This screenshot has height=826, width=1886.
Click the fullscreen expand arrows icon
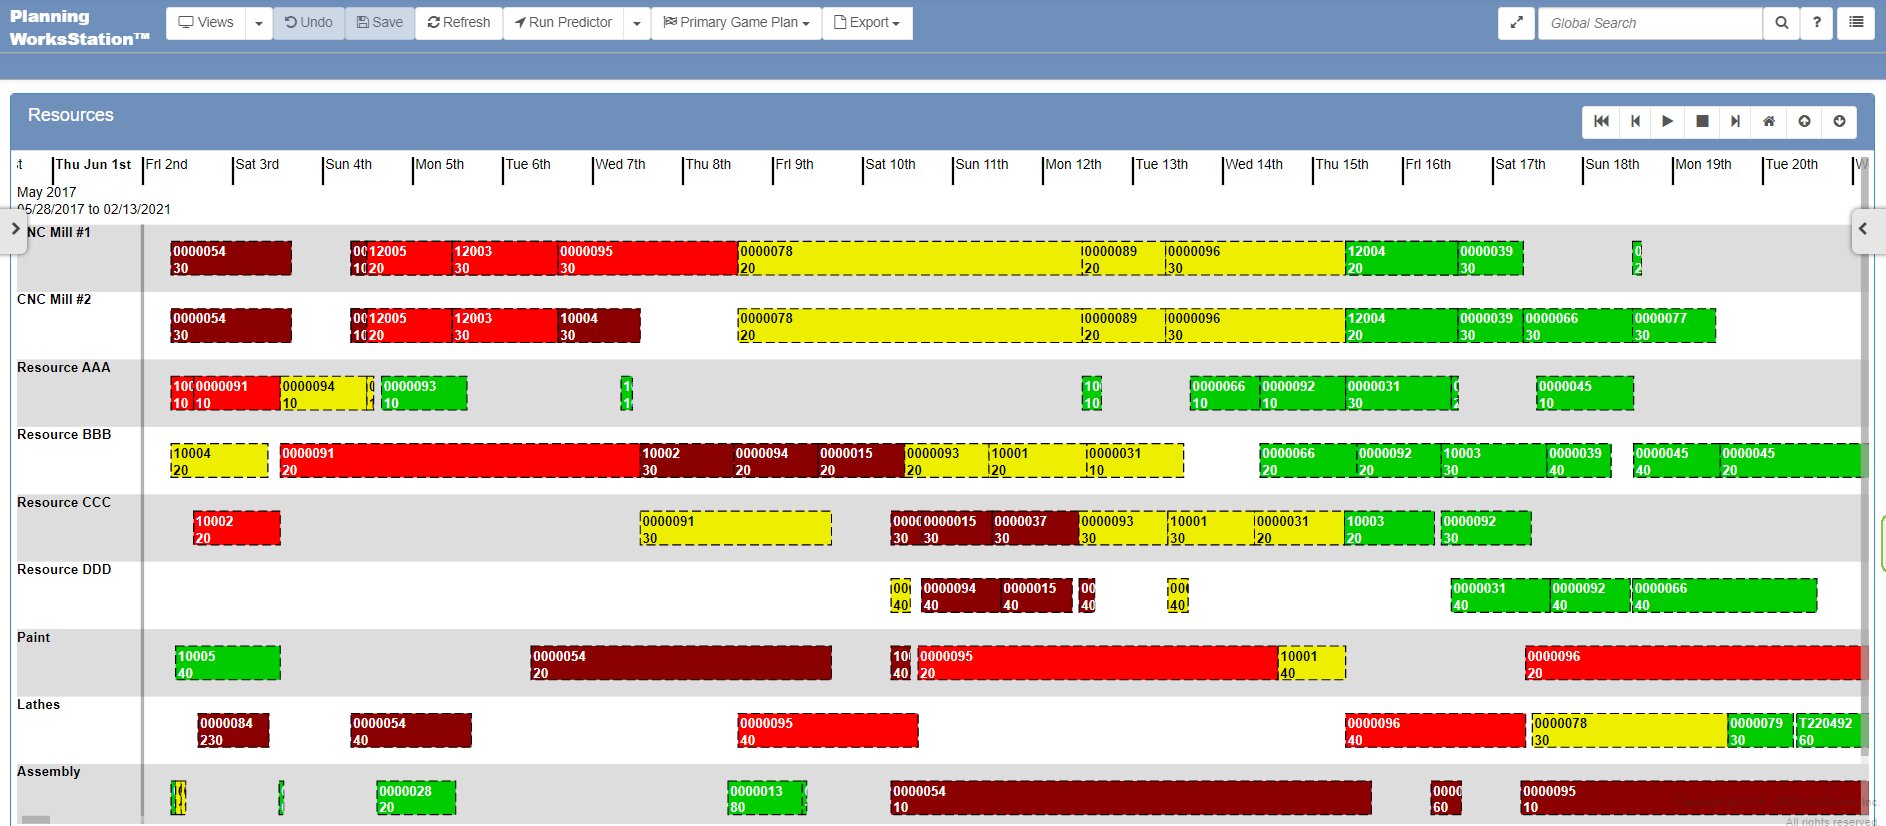[x=1516, y=23]
